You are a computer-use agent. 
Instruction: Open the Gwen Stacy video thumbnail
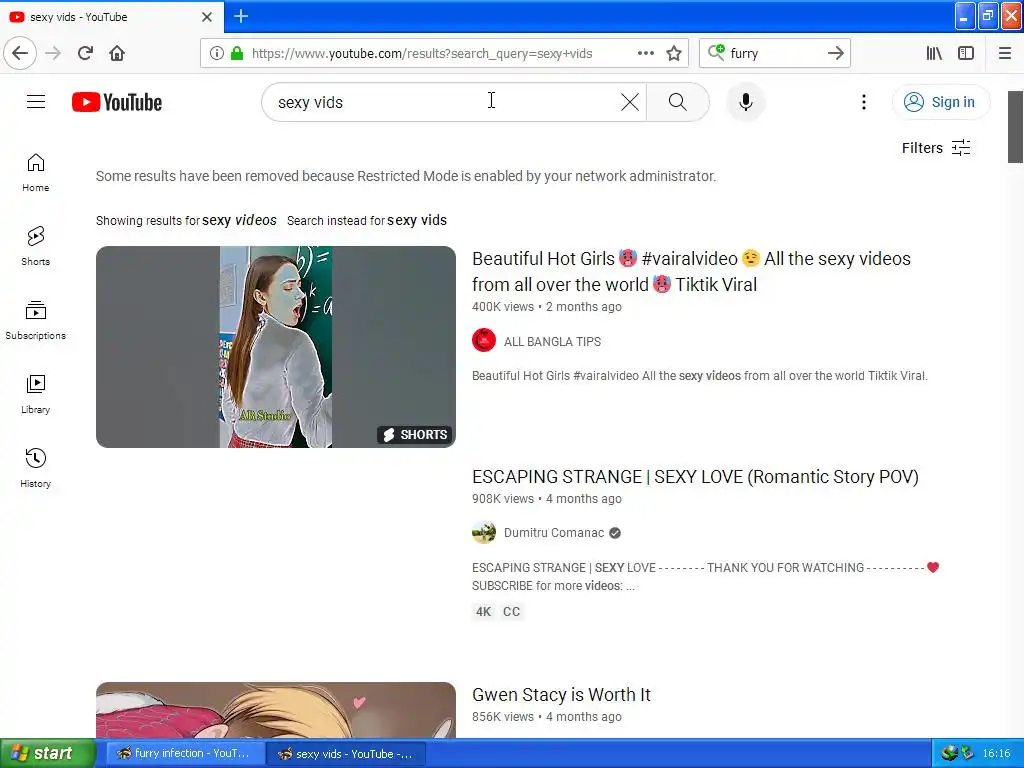(x=276, y=711)
